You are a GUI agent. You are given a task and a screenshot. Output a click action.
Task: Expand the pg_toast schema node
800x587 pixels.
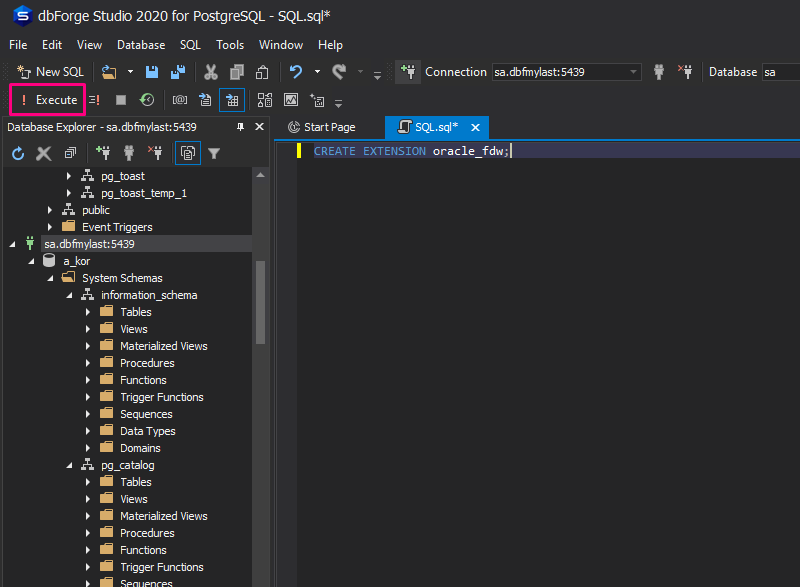(68, 176)
